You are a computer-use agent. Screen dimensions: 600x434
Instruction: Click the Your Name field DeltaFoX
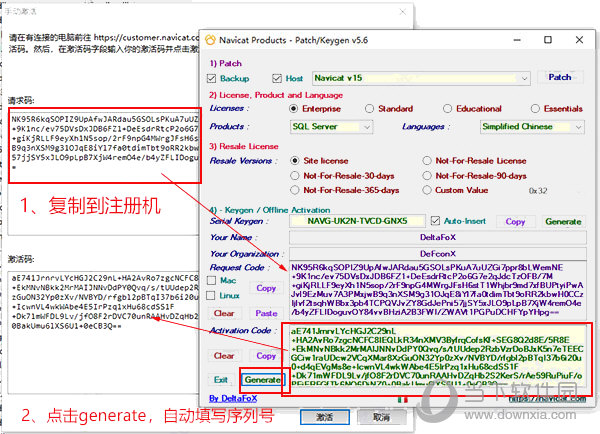tap(438, 237)
